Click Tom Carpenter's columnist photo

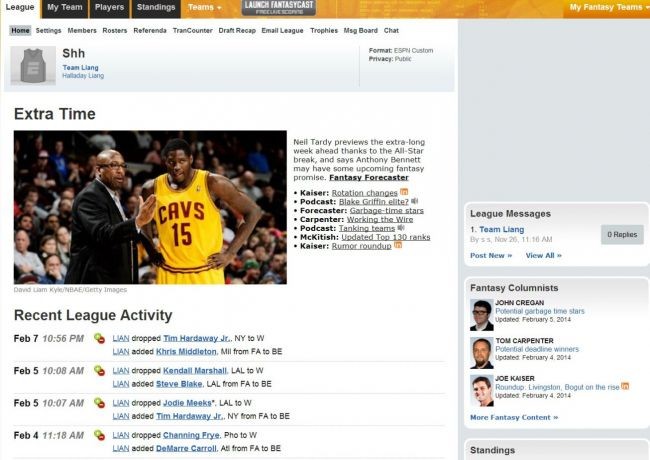(482, 353)
